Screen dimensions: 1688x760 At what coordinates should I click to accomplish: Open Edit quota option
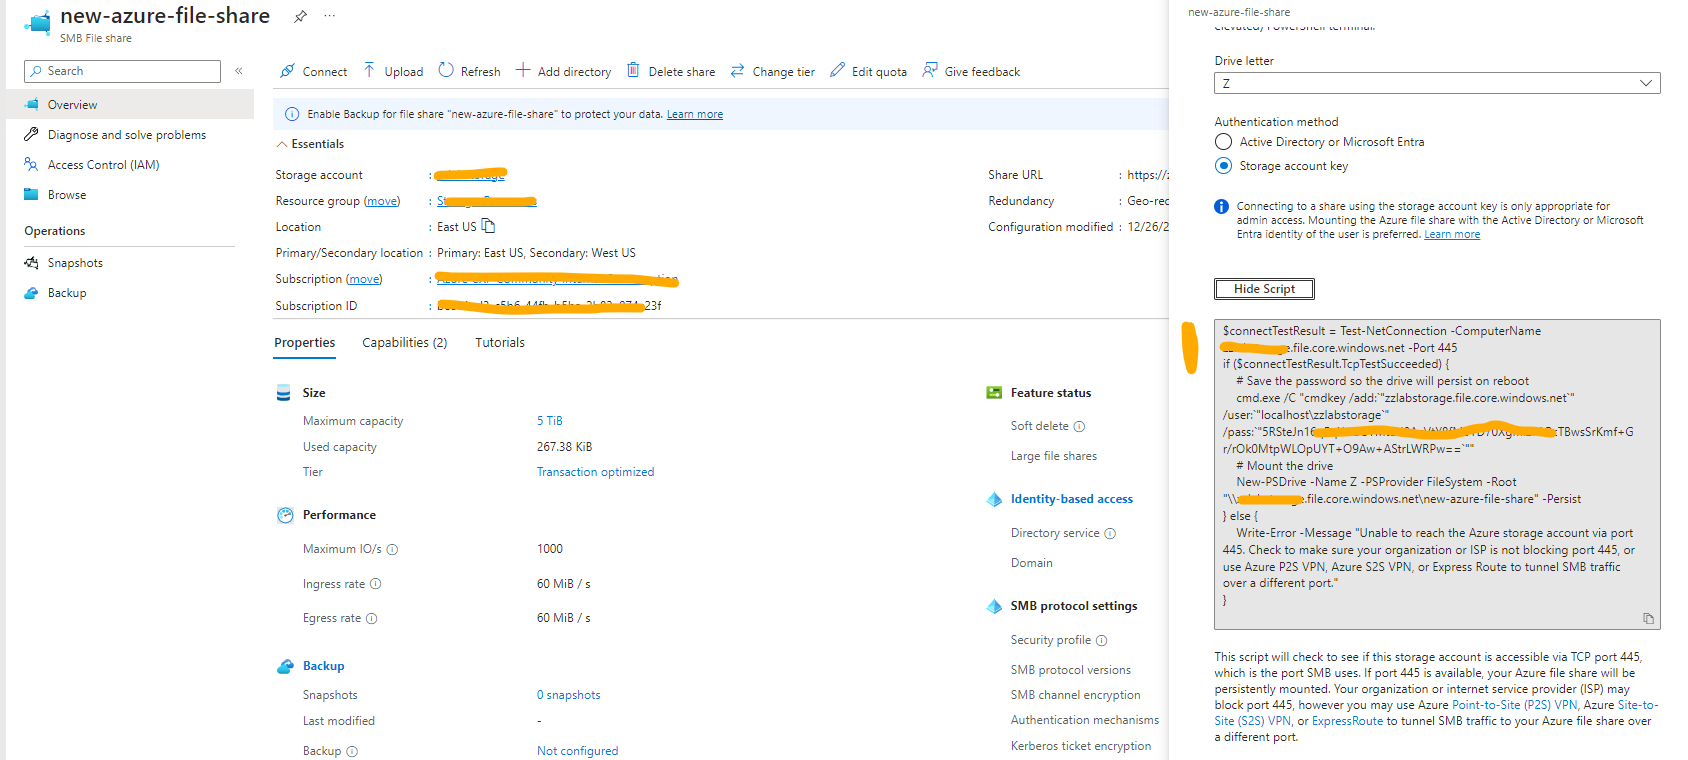coord(869,71)
